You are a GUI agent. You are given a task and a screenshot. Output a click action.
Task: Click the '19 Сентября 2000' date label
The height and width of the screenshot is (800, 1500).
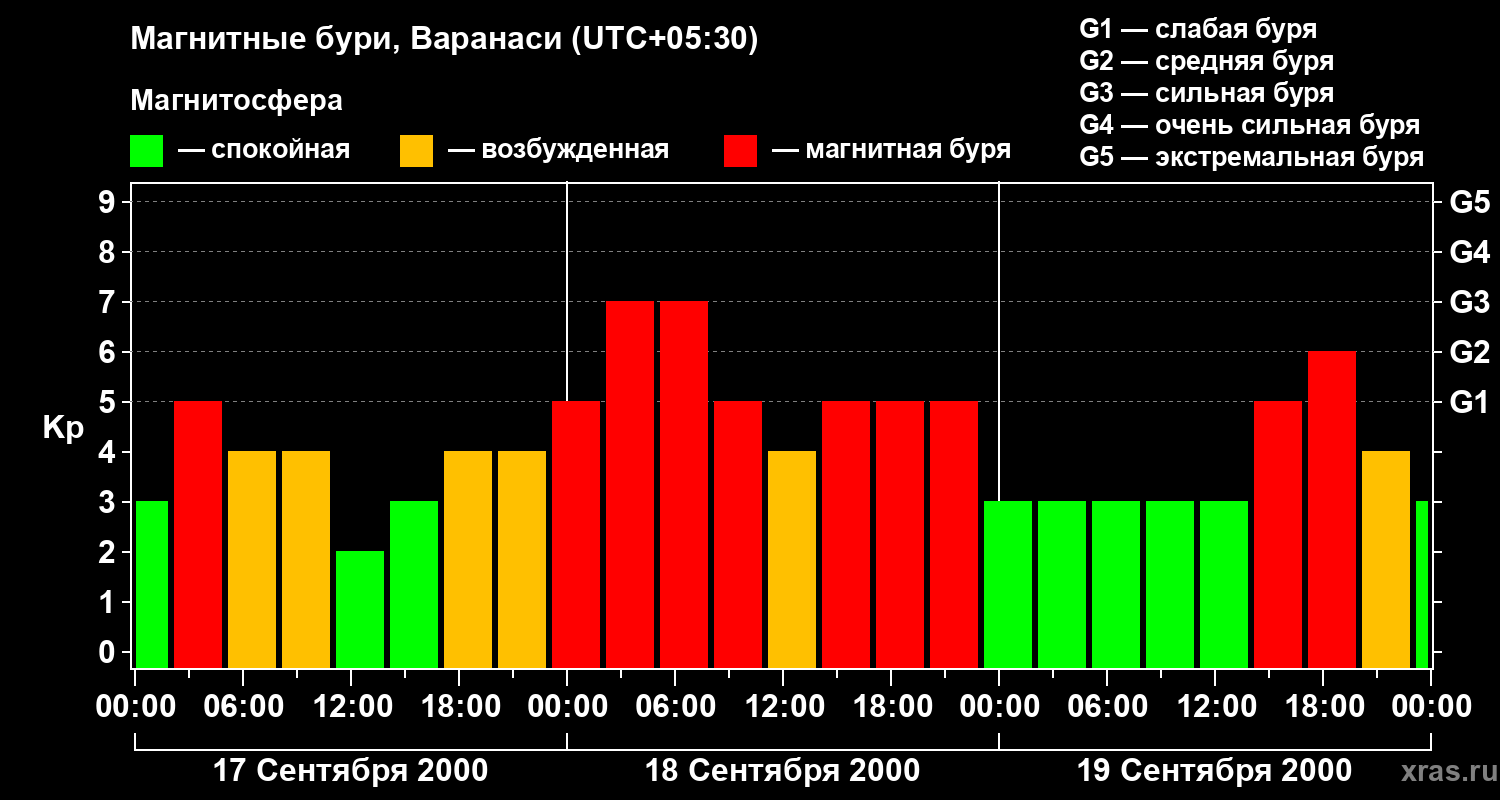(x=1215, y=771)
